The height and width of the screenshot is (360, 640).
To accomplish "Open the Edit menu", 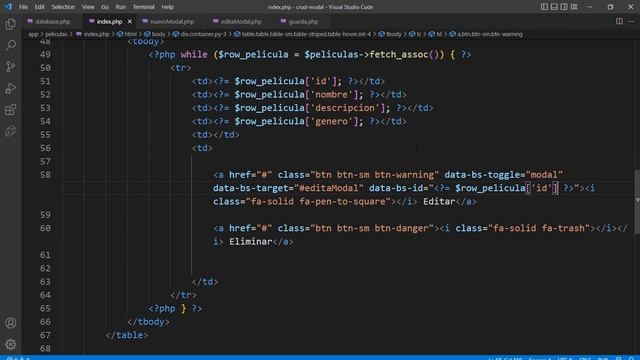I will [x=39, y=7].
